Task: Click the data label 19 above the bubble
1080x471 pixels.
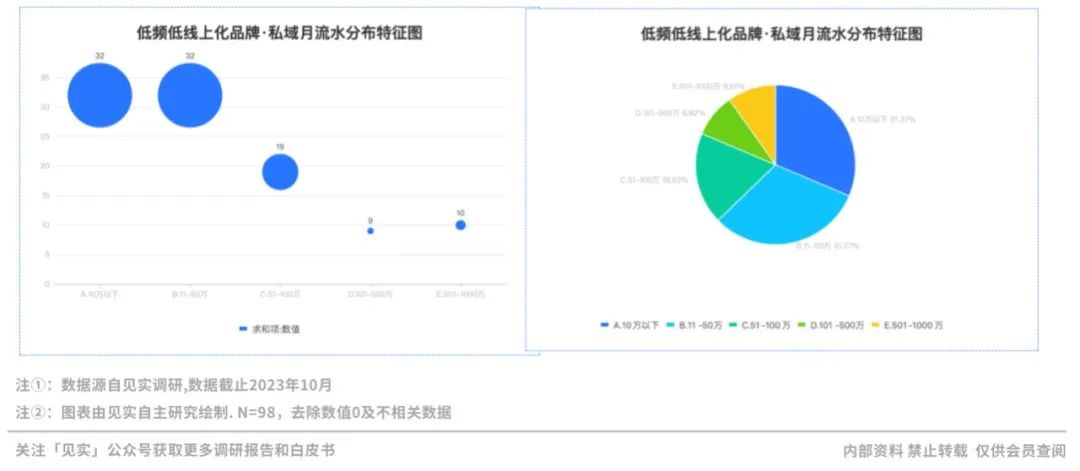Action: [280, 147]
